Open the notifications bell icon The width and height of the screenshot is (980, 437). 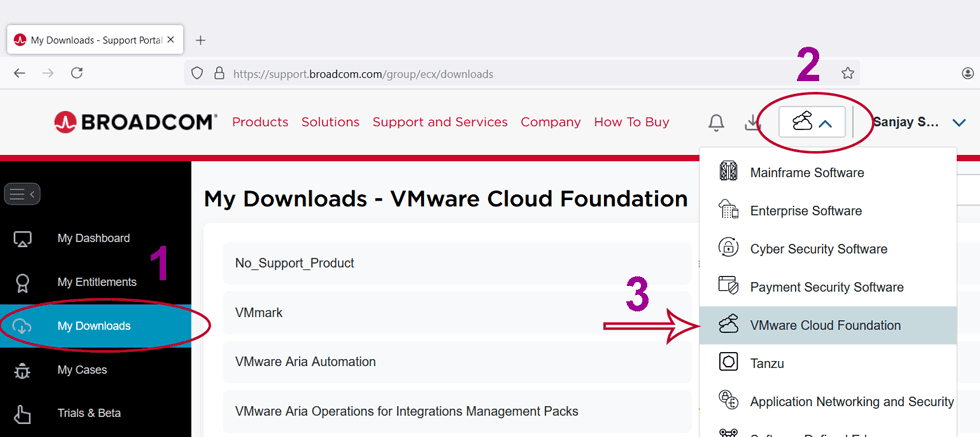[x=716, y=123]
